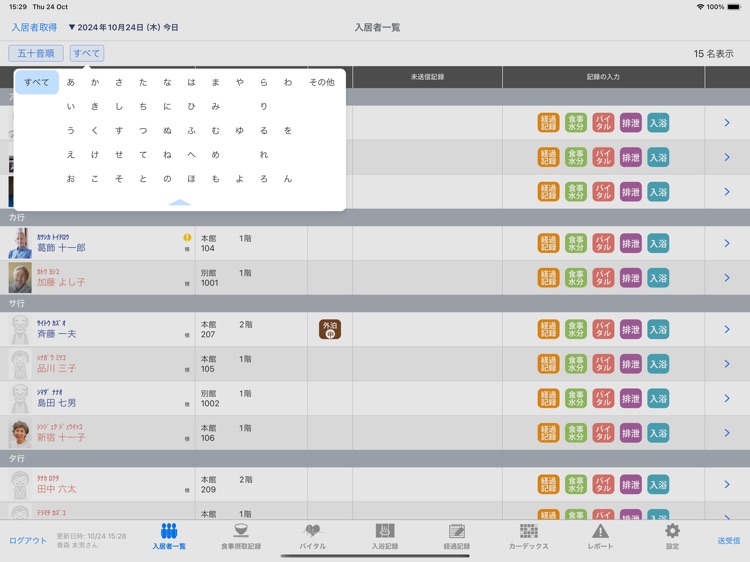Open 経過記録 for 葛飾 十一郎
Image resolution: width=750 pixels, height=562 pixels.
point(548,243)
